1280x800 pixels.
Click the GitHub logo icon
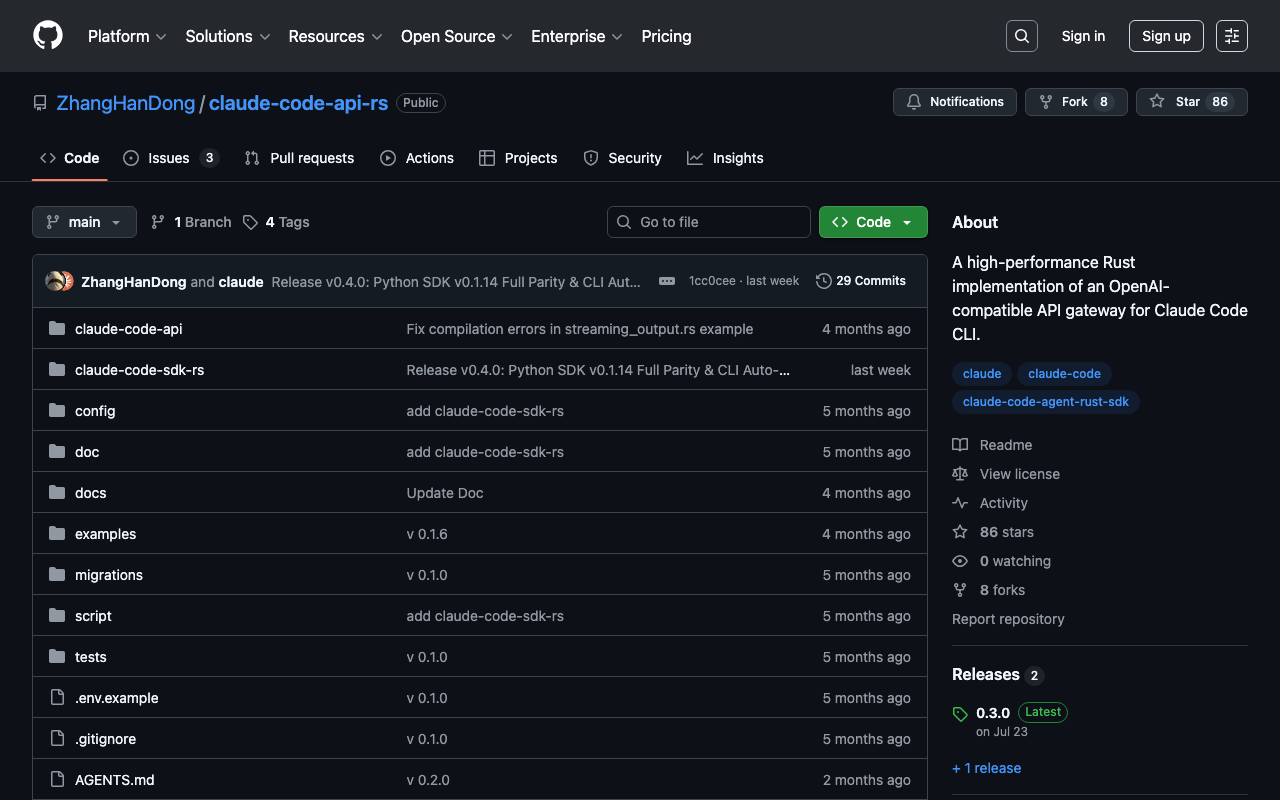click(x=48, y=36)
